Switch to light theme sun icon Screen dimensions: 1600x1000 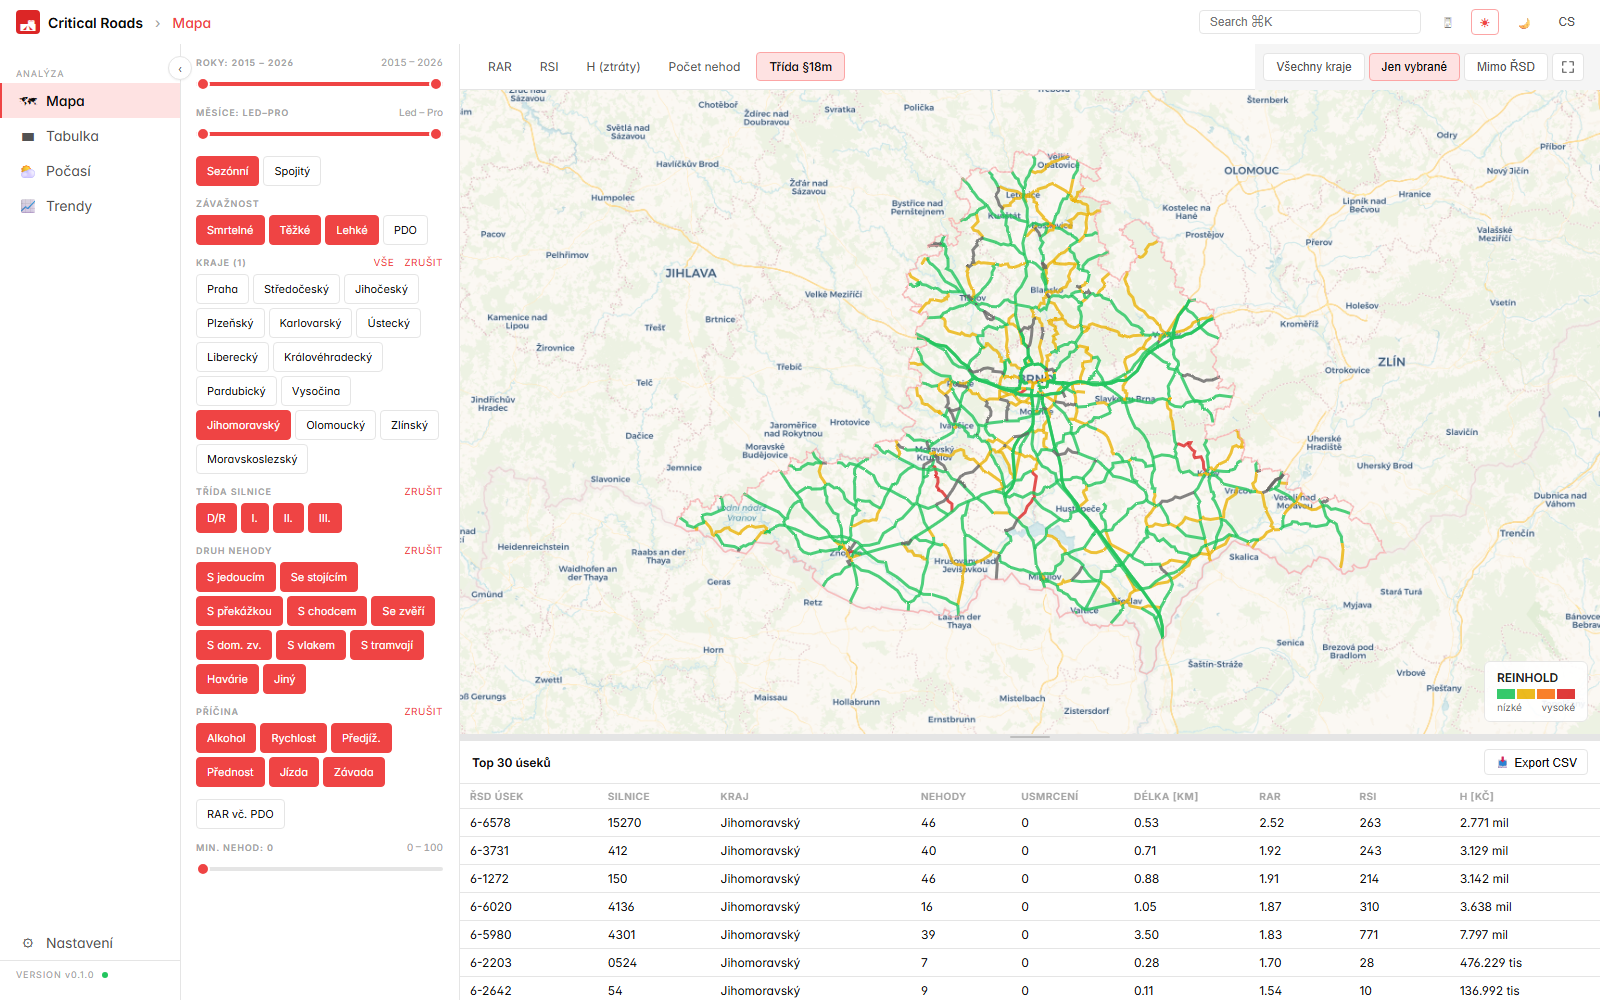(x=1484, y=22)
